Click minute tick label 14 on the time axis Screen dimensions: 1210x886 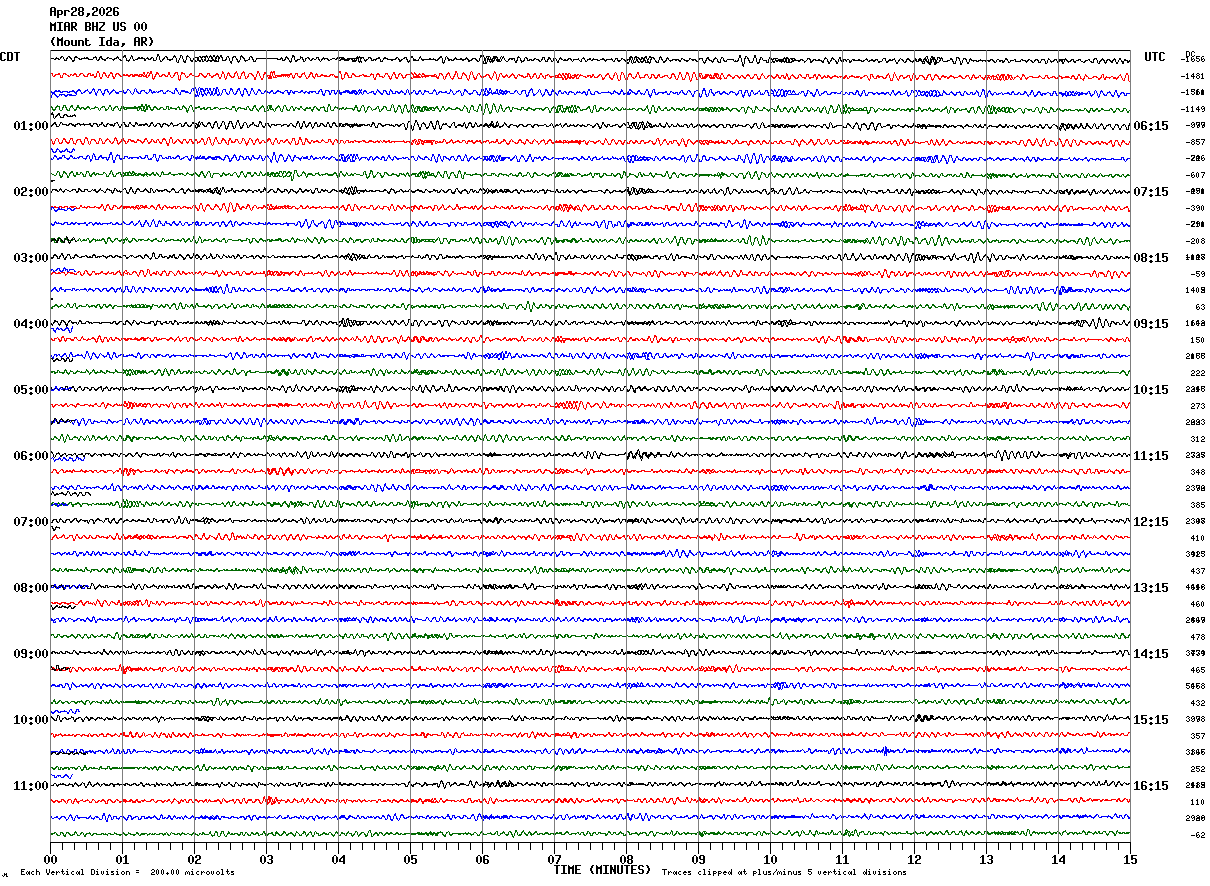(1058, 859)
